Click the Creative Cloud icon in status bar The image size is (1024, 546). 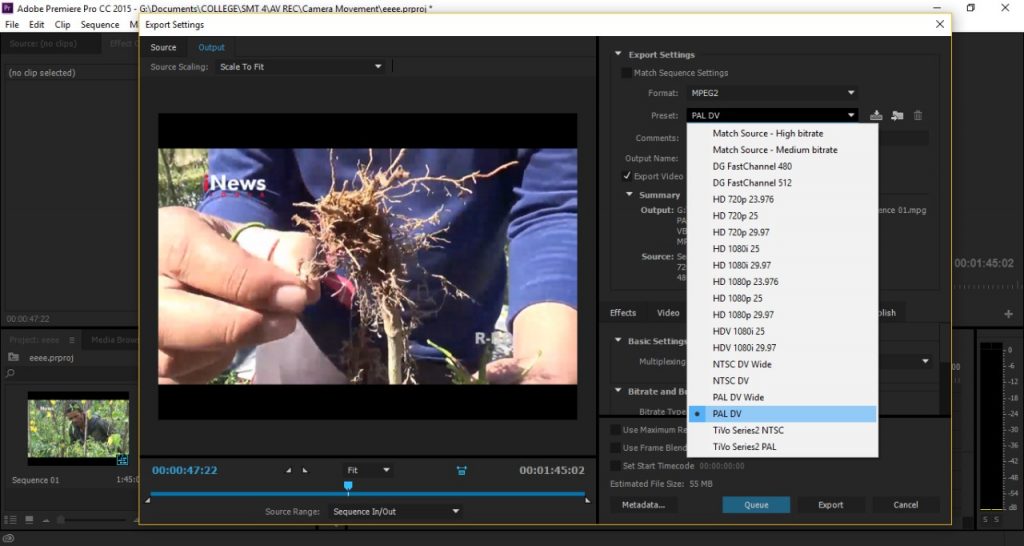pyautogui.click(x=9, y=539)
